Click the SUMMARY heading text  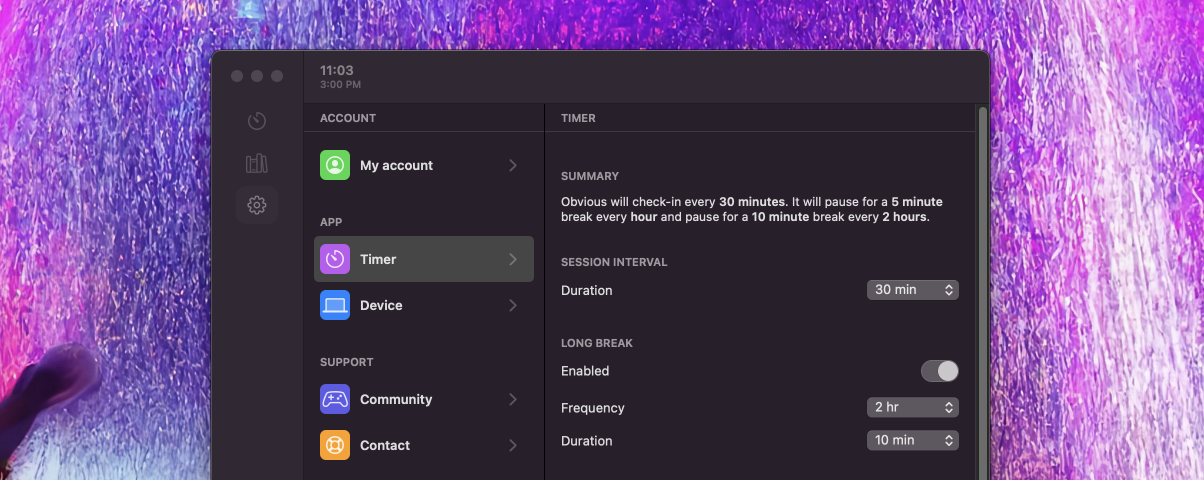coord(590,176)
